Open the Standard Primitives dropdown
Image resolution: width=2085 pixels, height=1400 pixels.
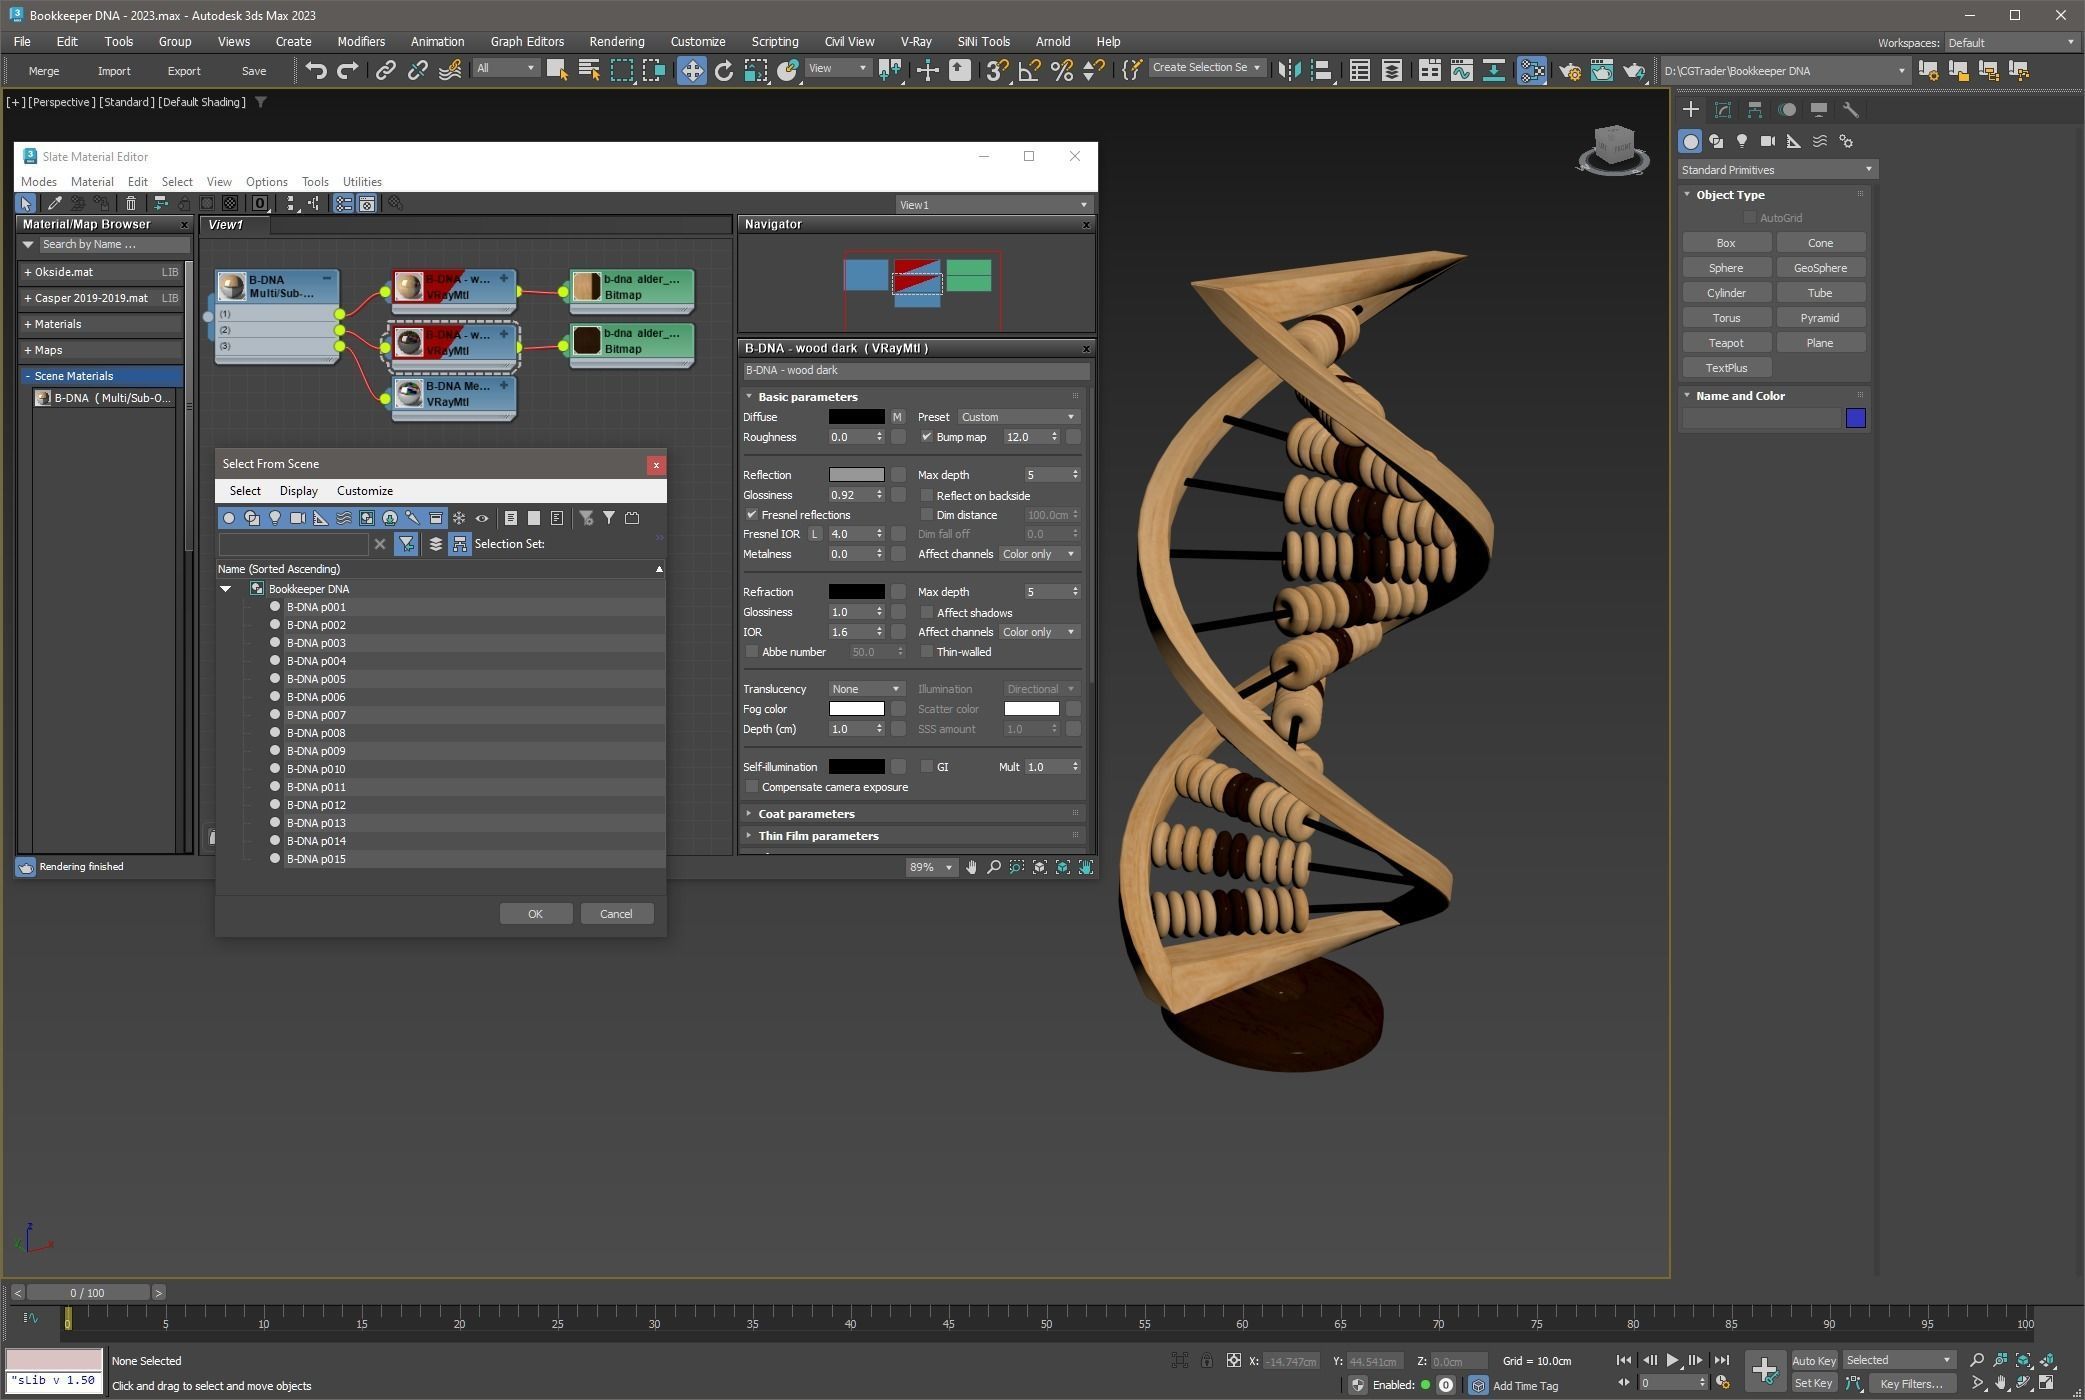click(1777, 170)
